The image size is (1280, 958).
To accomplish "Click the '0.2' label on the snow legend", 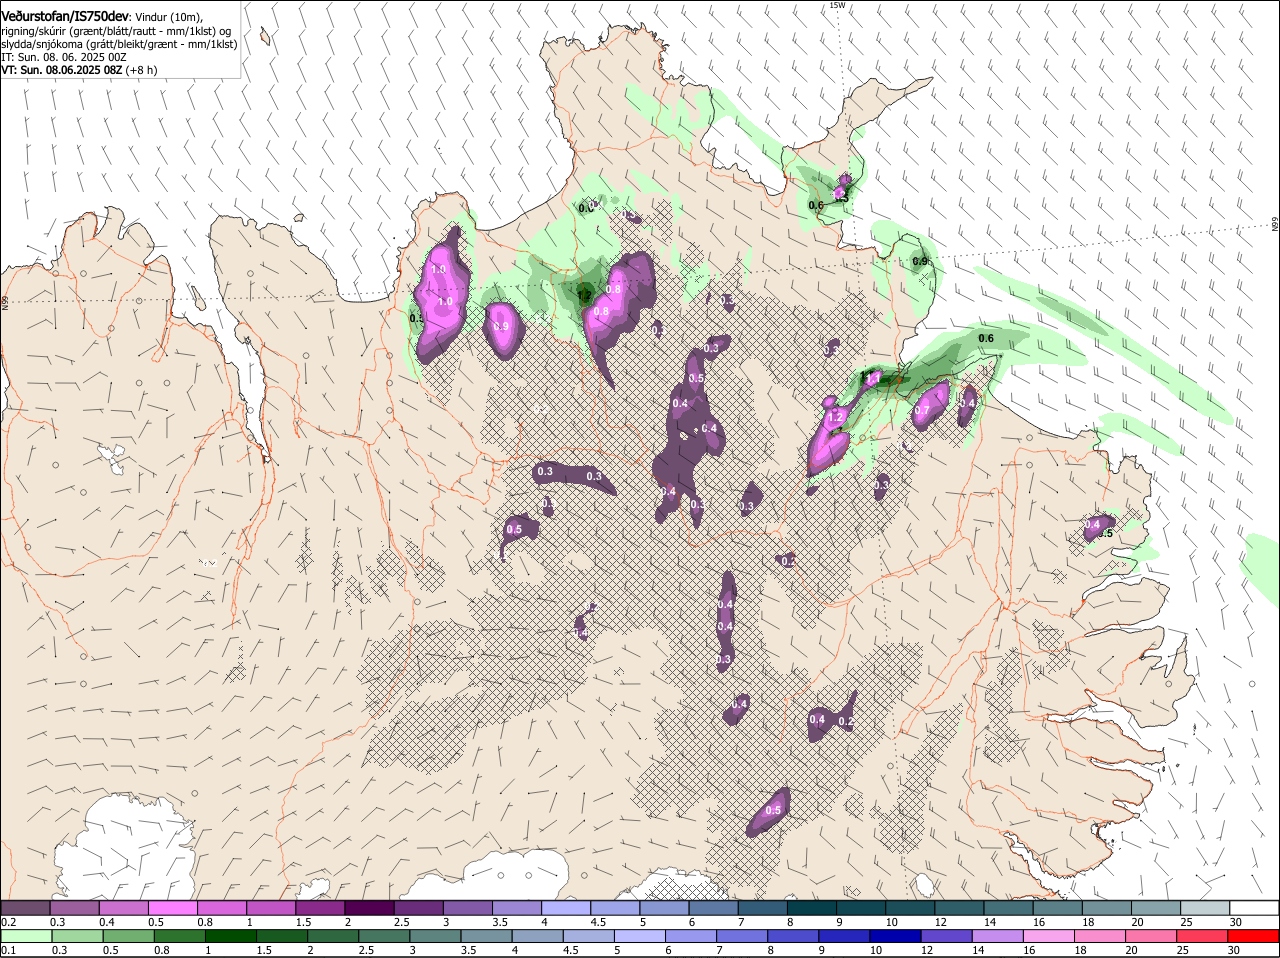I will pyautogui.click(x=8, y=922).
